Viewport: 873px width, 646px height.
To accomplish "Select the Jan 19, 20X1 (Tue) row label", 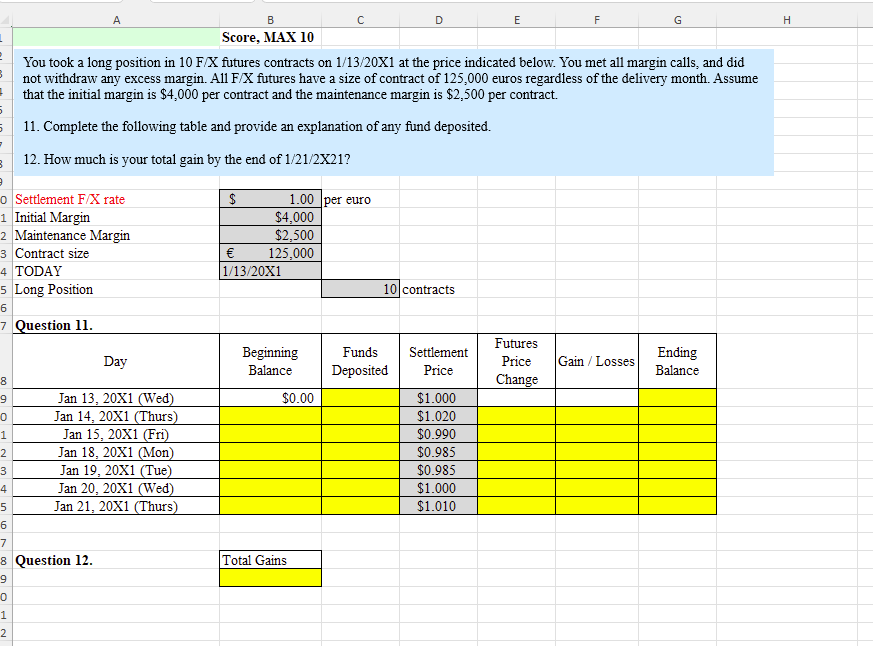I will coord(116,470).
